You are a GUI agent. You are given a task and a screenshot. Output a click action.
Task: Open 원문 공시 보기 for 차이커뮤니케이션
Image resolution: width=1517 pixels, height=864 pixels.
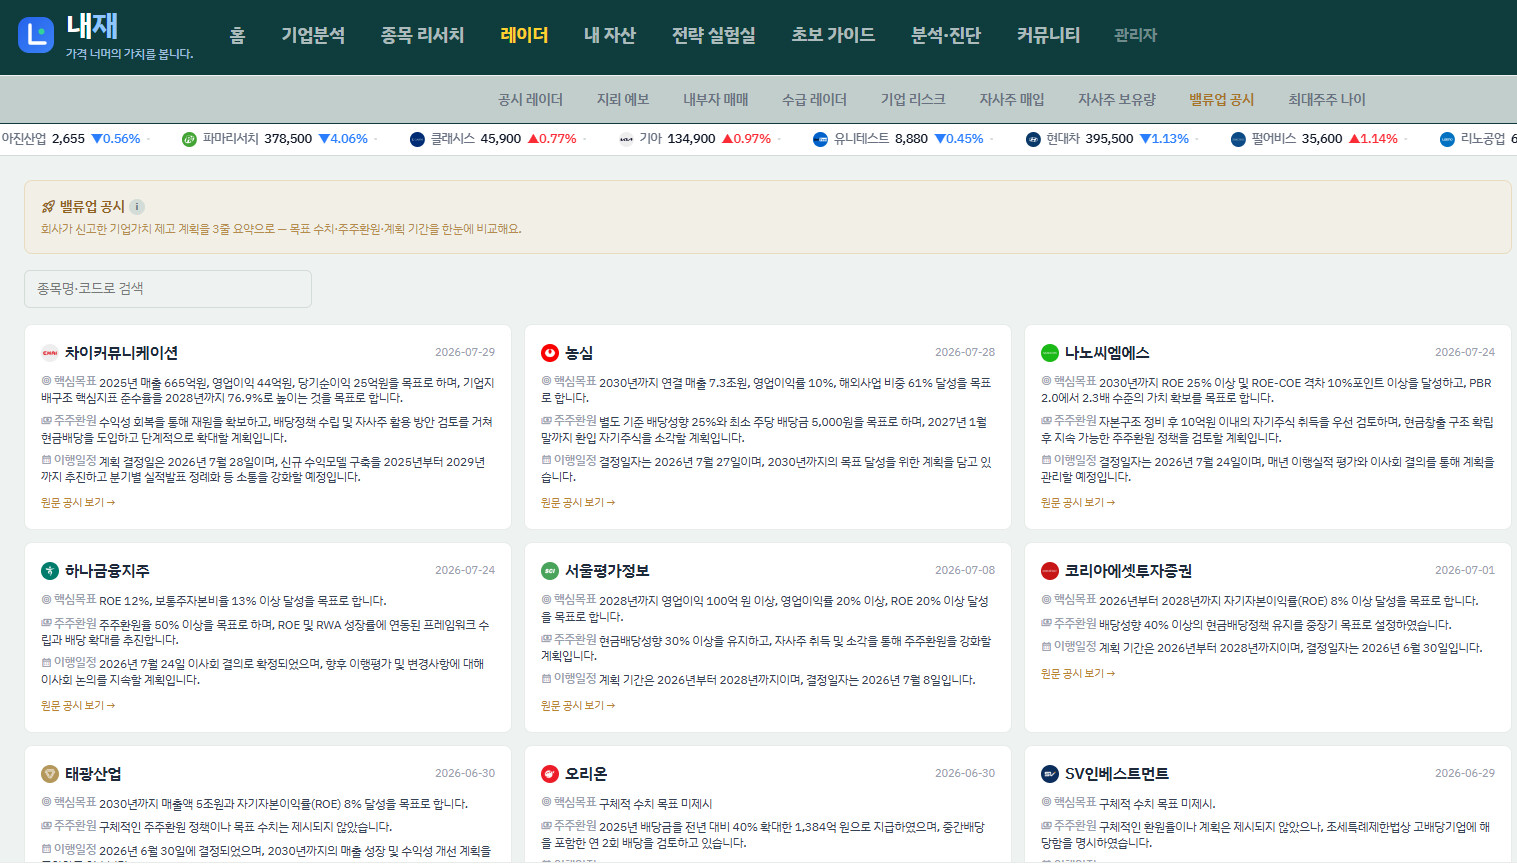[78, 503]
